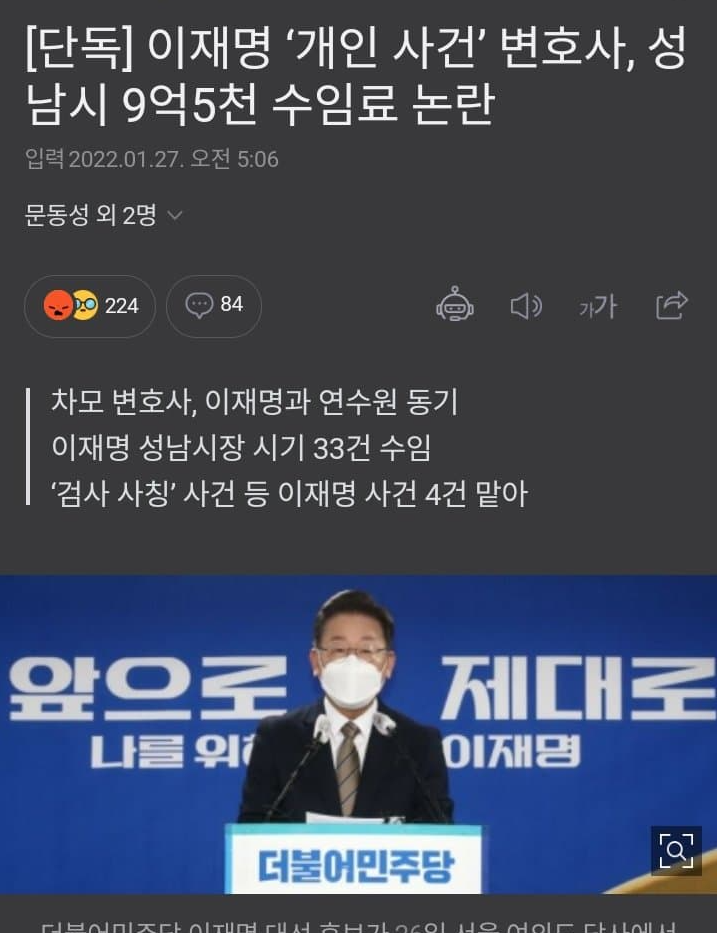The image size is (717, 933).
Task: Tap the summary line 성남시장 시기 33건 수임
Action: point(241,447)
